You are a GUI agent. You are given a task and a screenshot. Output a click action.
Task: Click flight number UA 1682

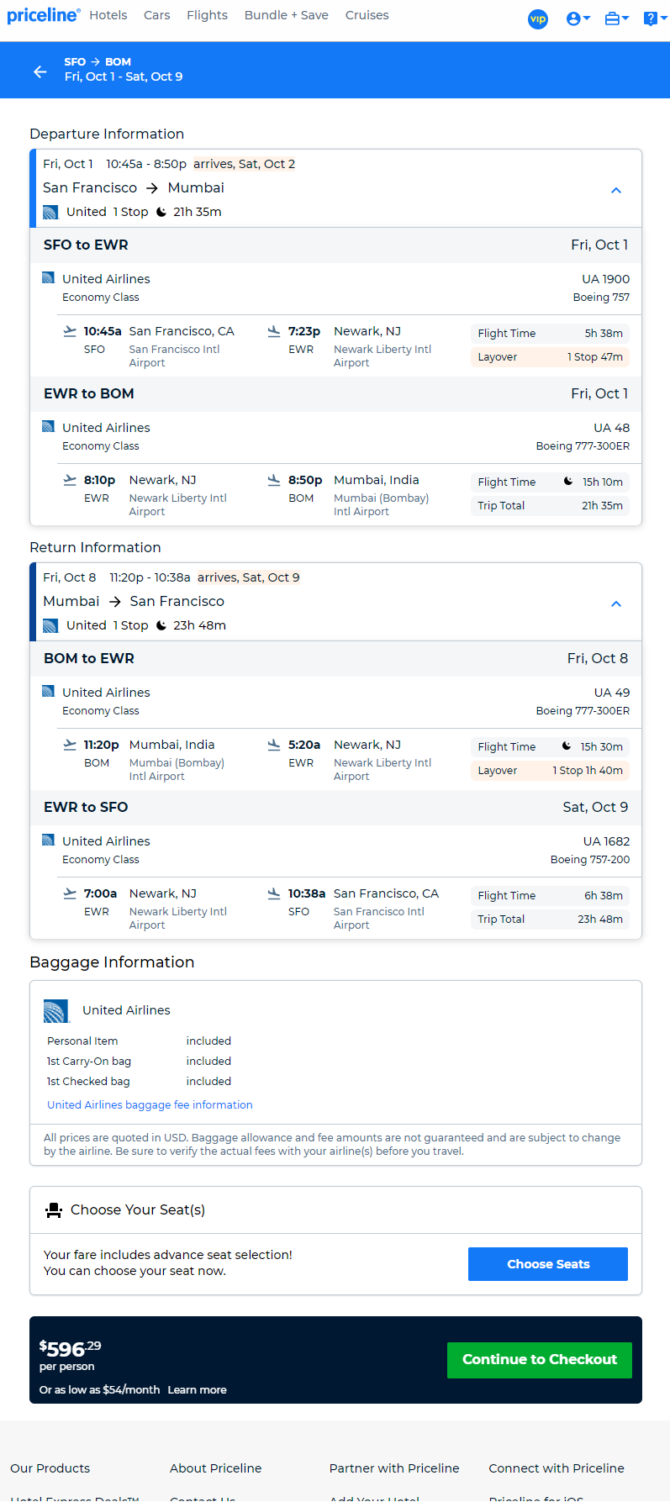pos(607,842)
